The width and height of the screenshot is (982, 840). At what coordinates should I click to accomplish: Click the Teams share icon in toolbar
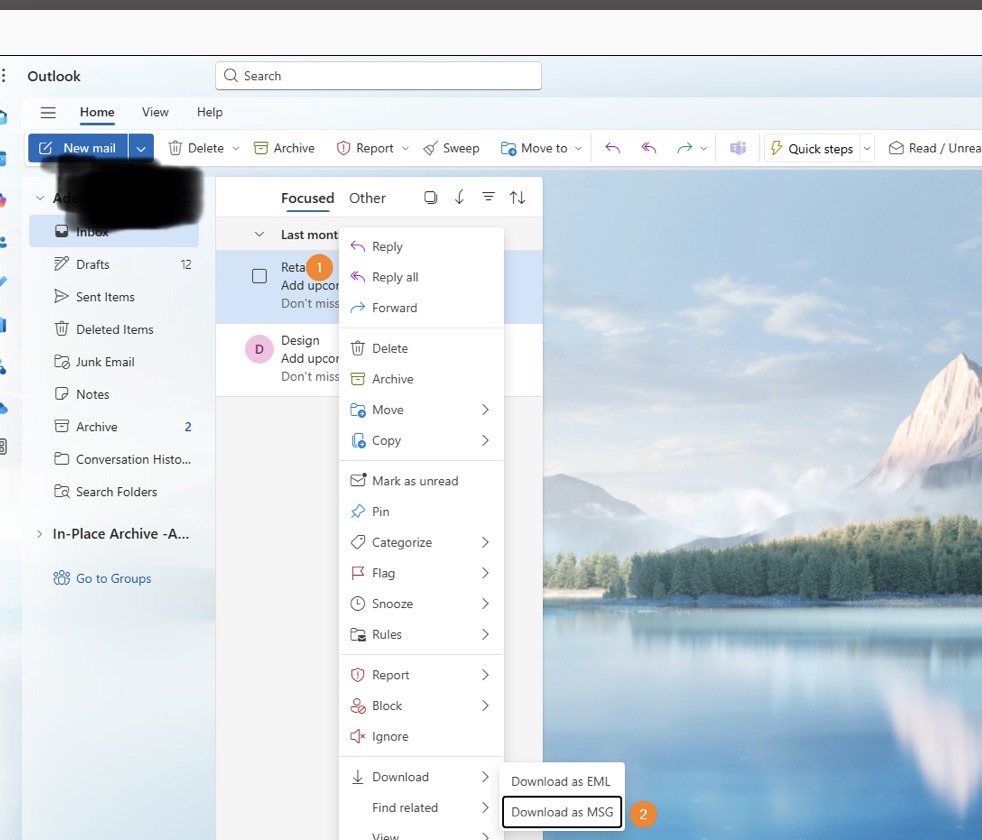tap(738, 148)
